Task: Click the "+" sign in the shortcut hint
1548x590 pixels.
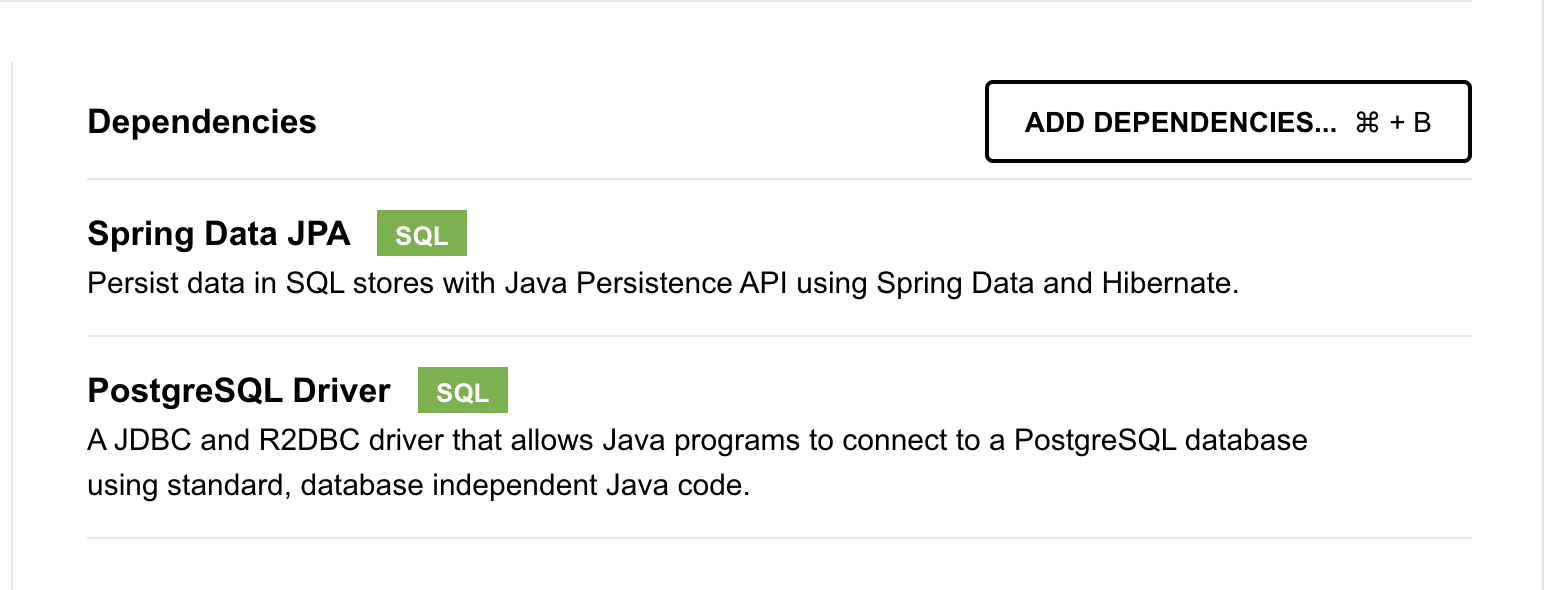Action: pos(1396,123)
